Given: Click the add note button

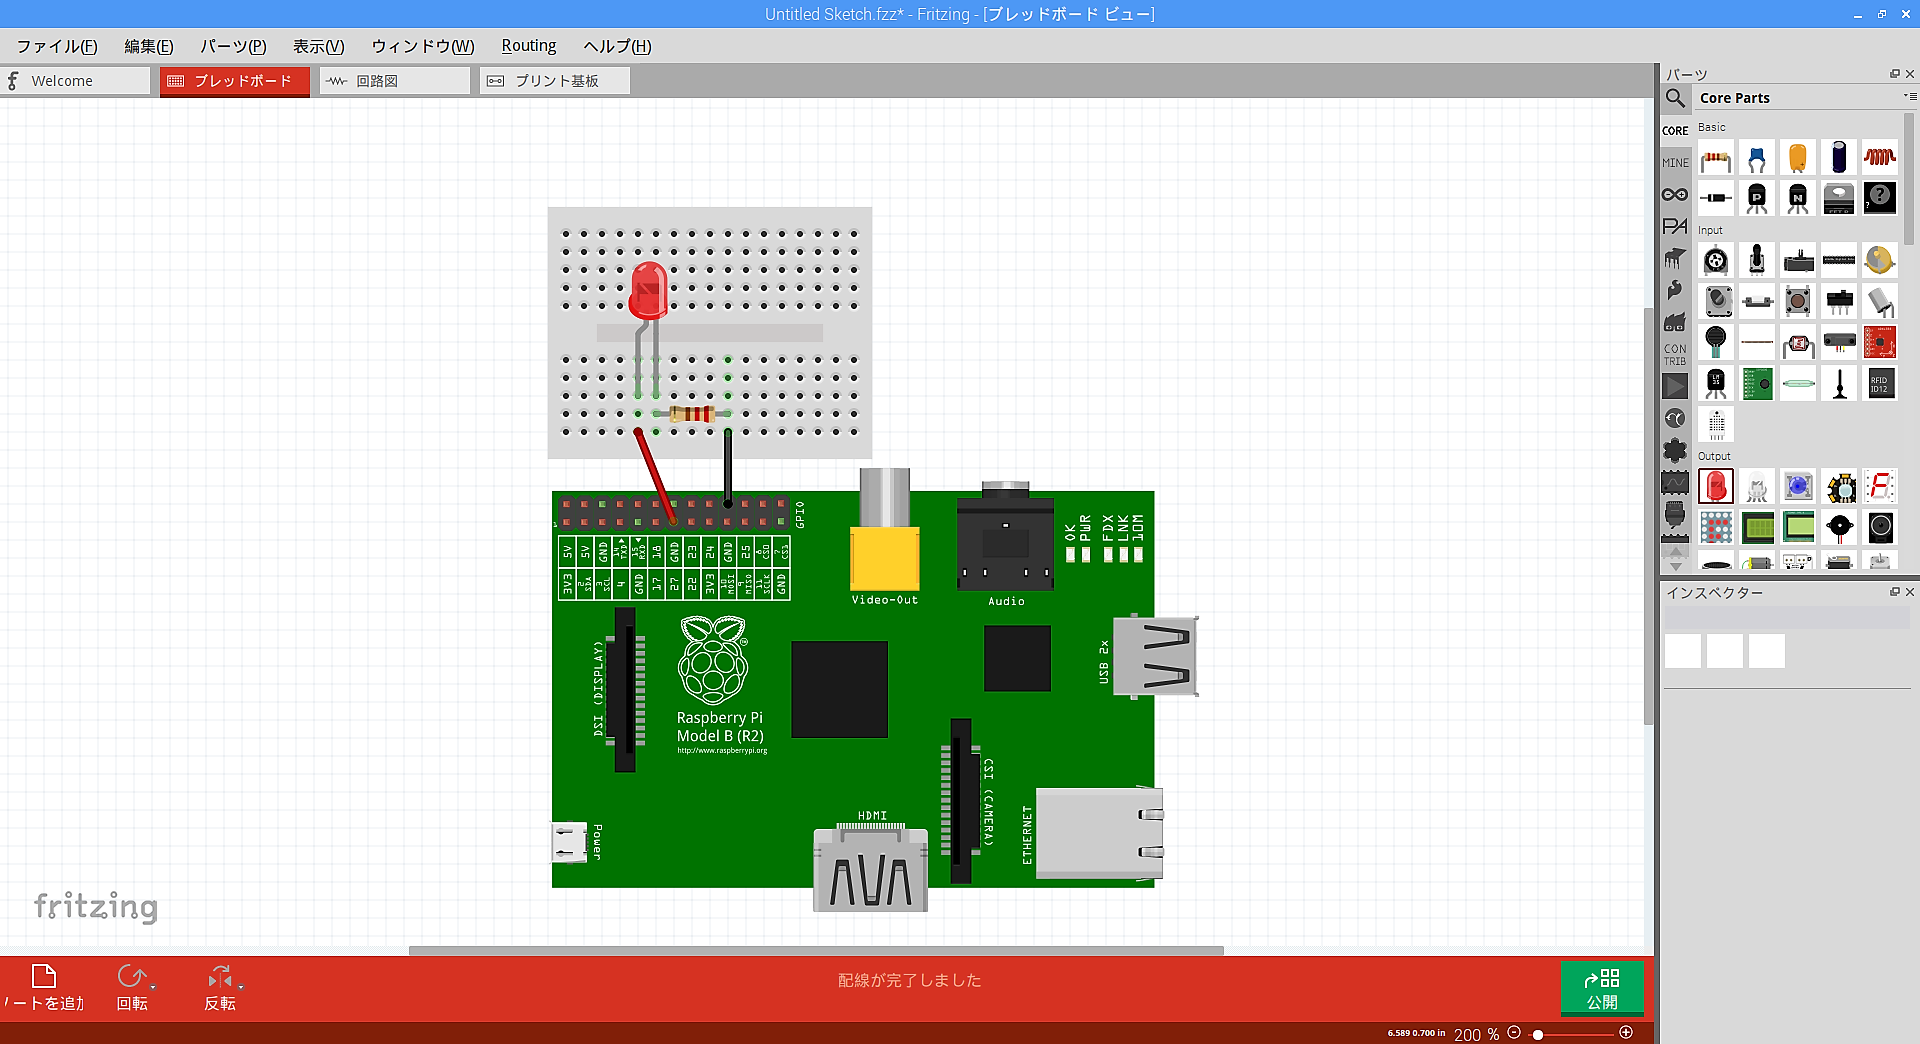Looking at the screenshot, I should pyautogui.click(x=44, y=988).
